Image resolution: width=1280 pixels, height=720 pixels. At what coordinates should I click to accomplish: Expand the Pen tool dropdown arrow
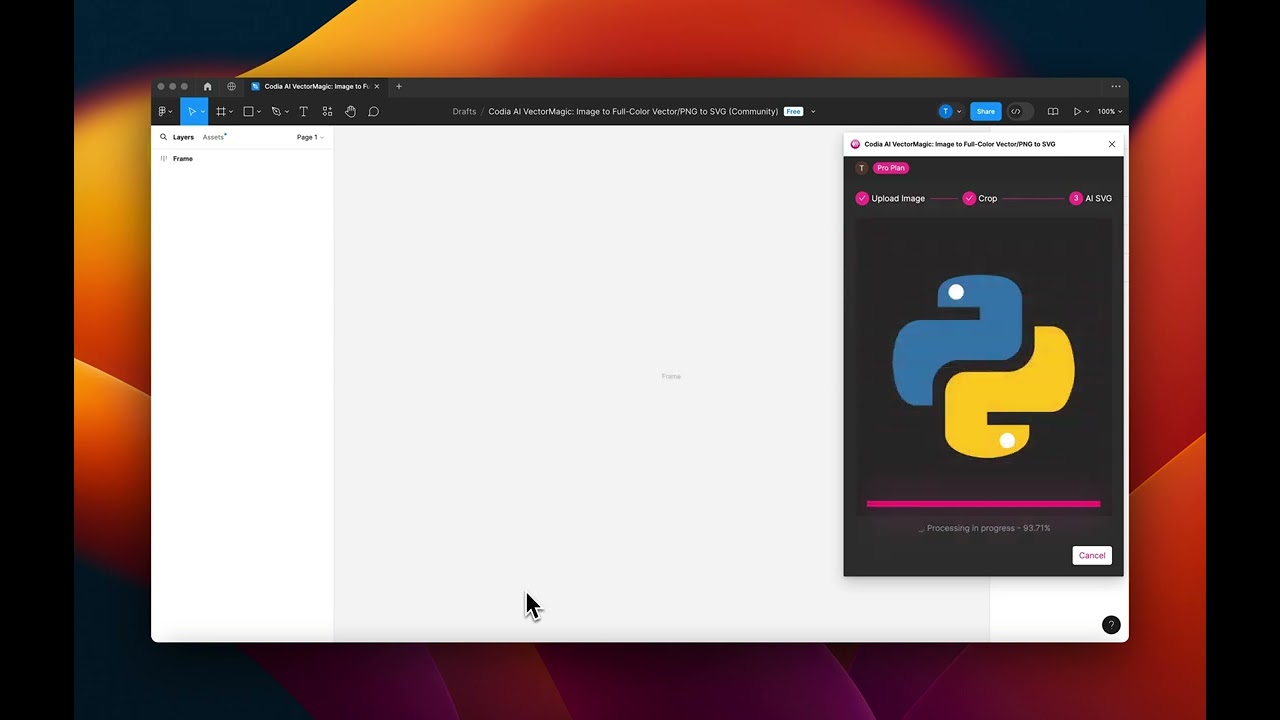287,111
